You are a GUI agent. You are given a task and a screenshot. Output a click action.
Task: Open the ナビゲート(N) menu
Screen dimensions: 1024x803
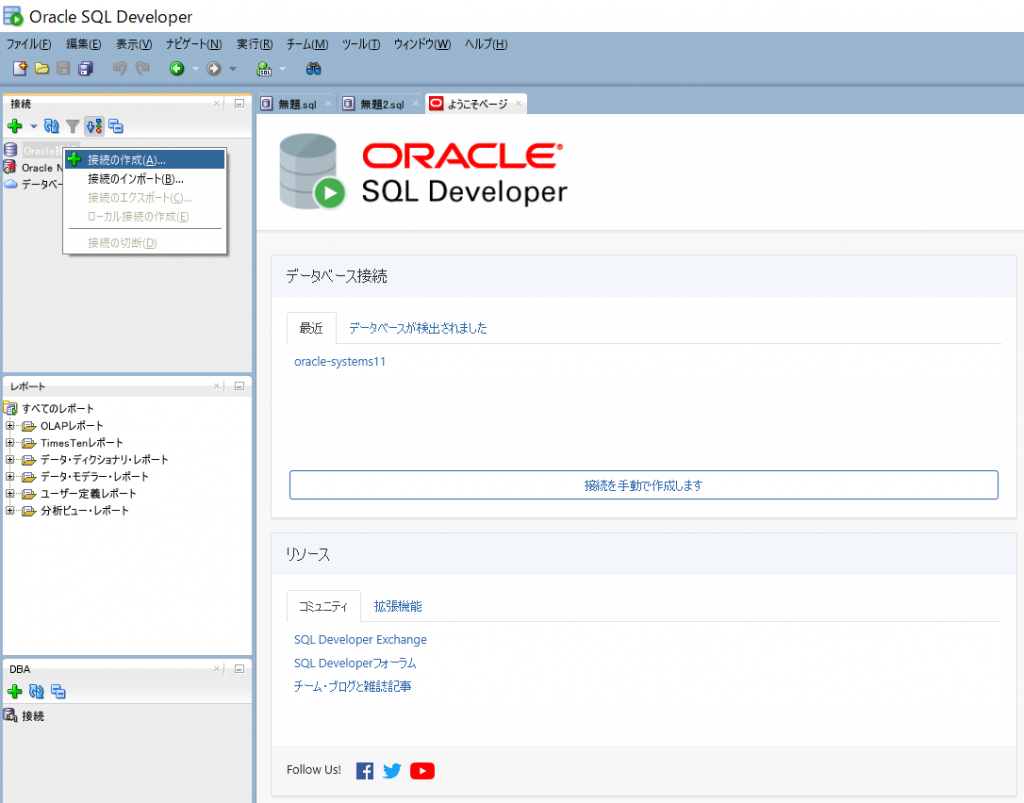194,44
